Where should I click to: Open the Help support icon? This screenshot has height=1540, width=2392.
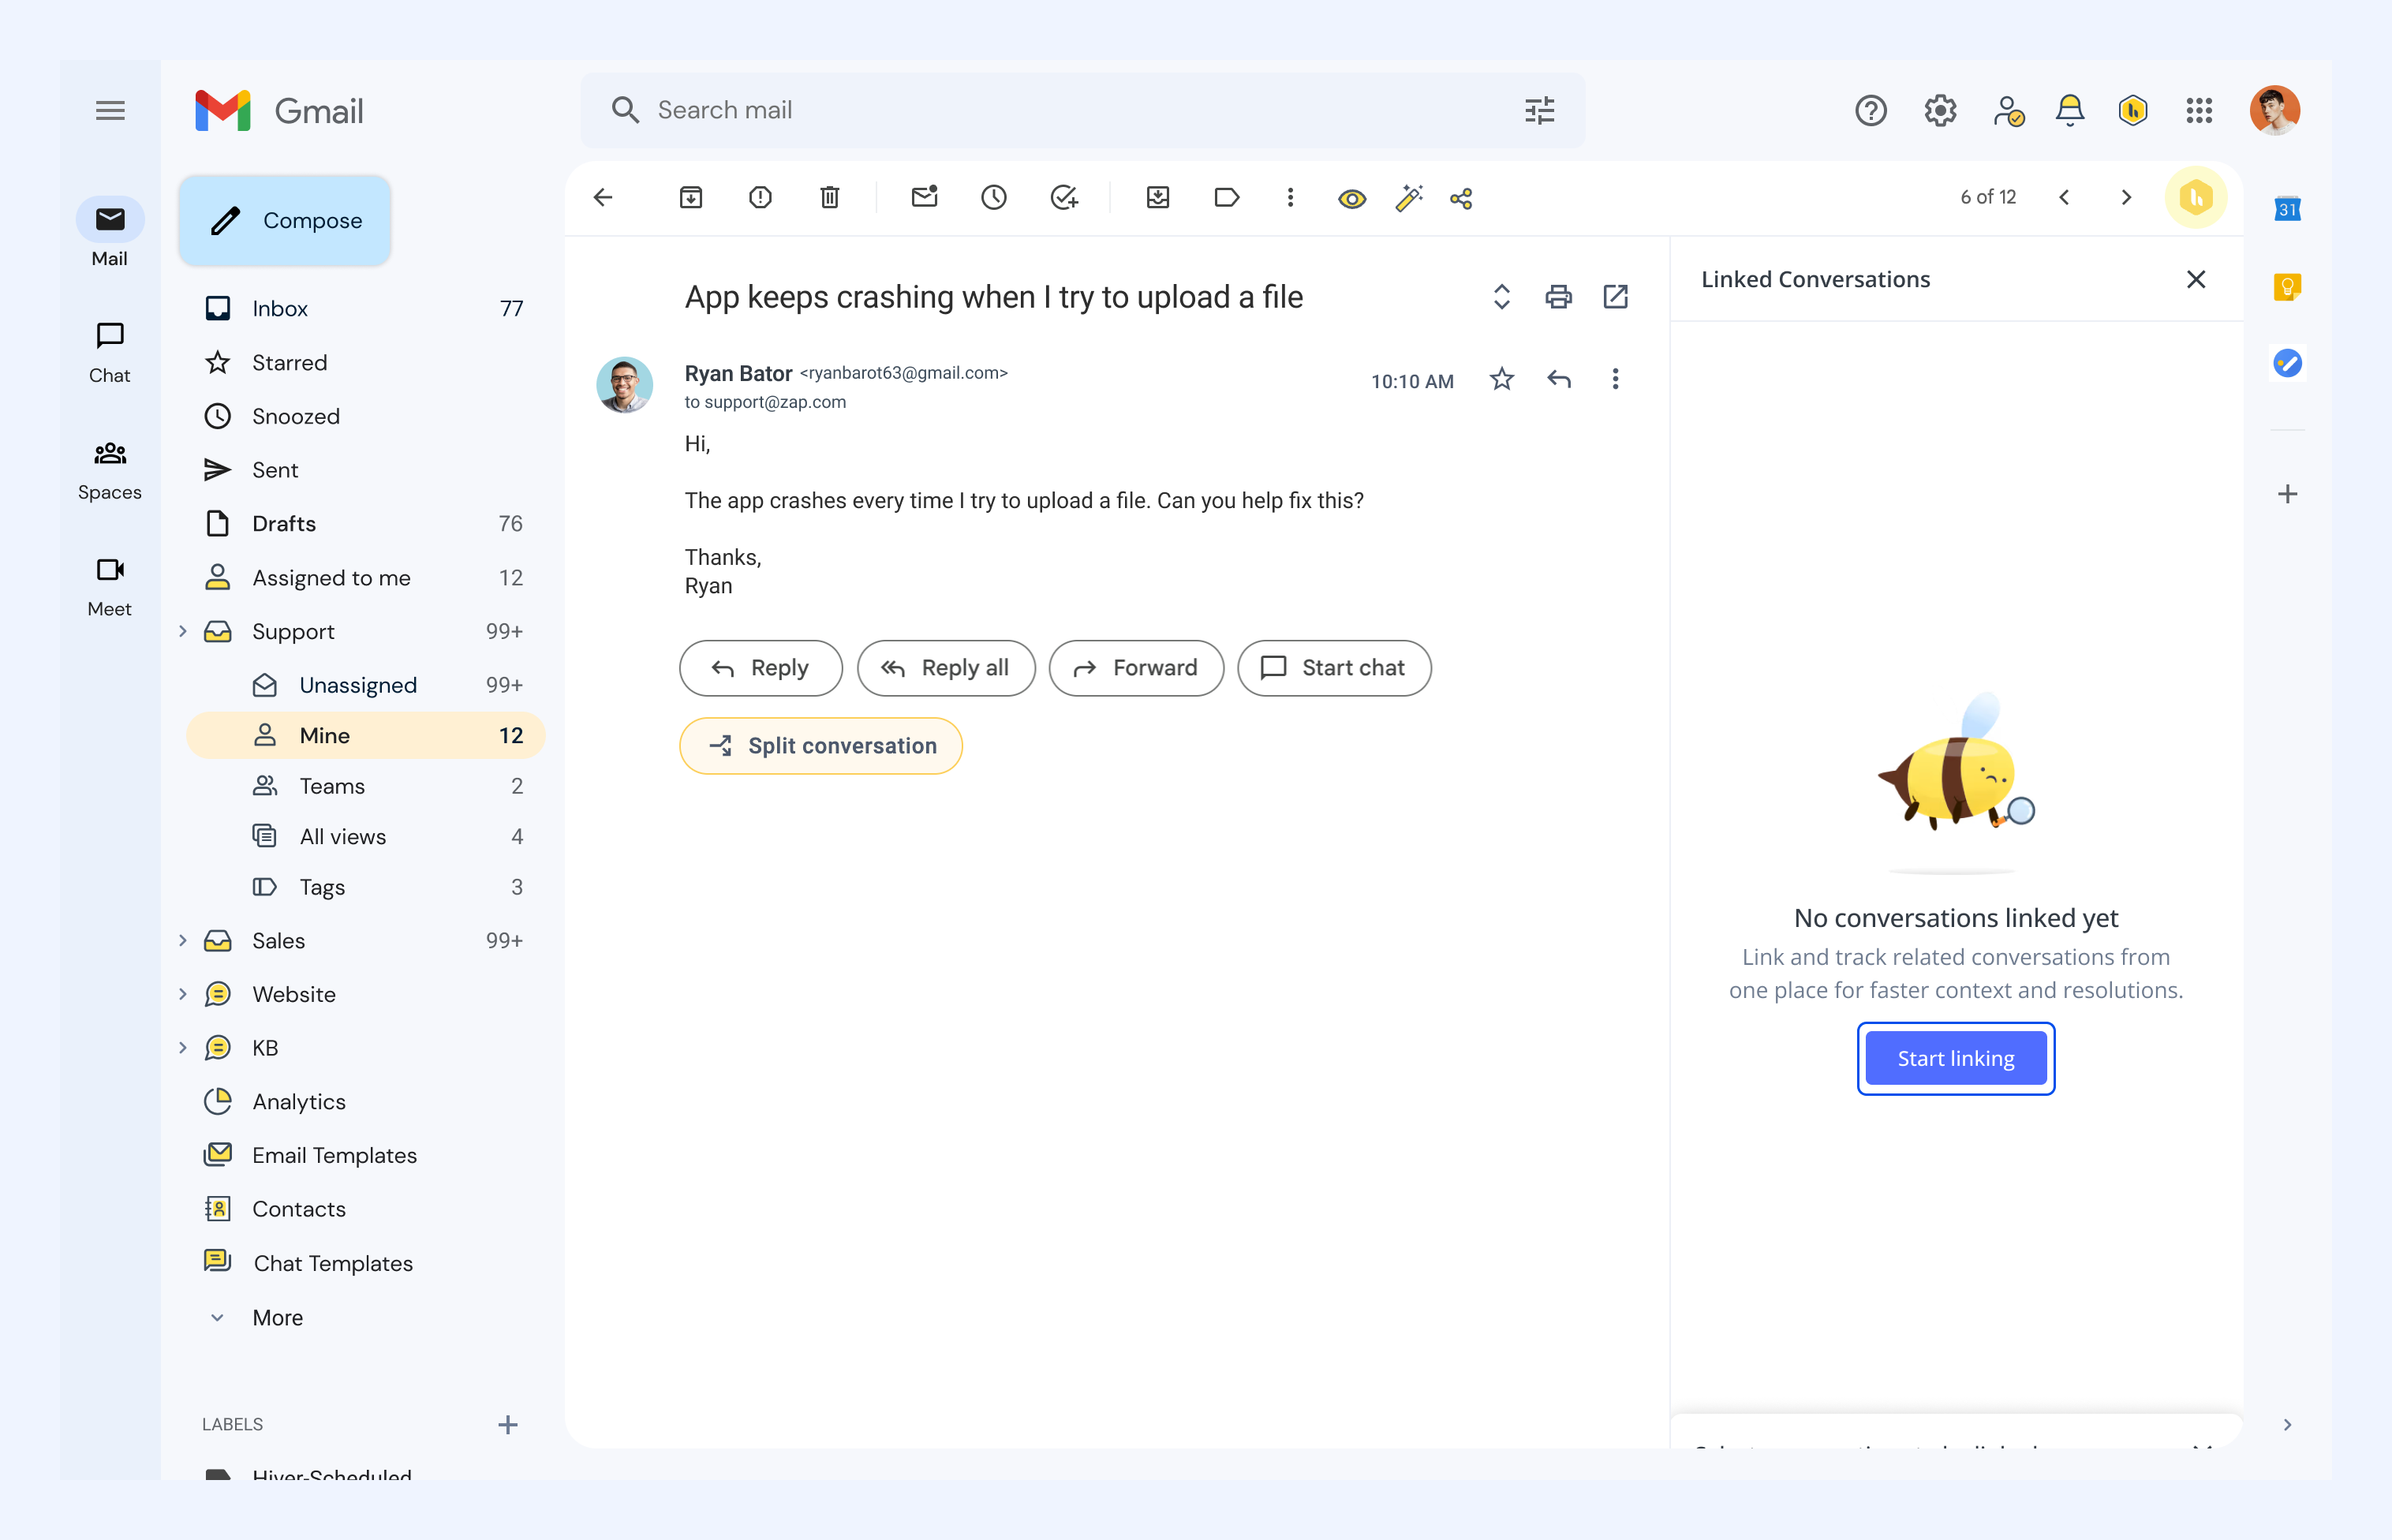click(x=1870, y=110)
